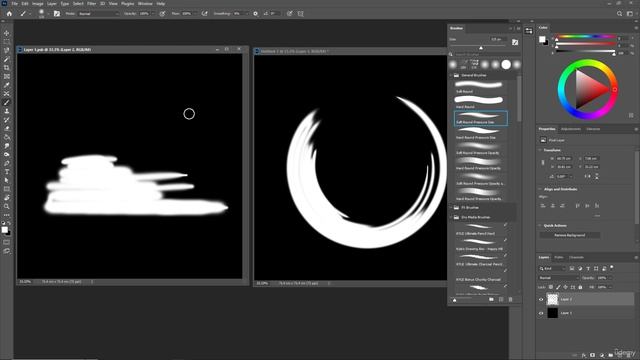
Task: Expand the FX Brushes group
Action: (x=451, y=208)
